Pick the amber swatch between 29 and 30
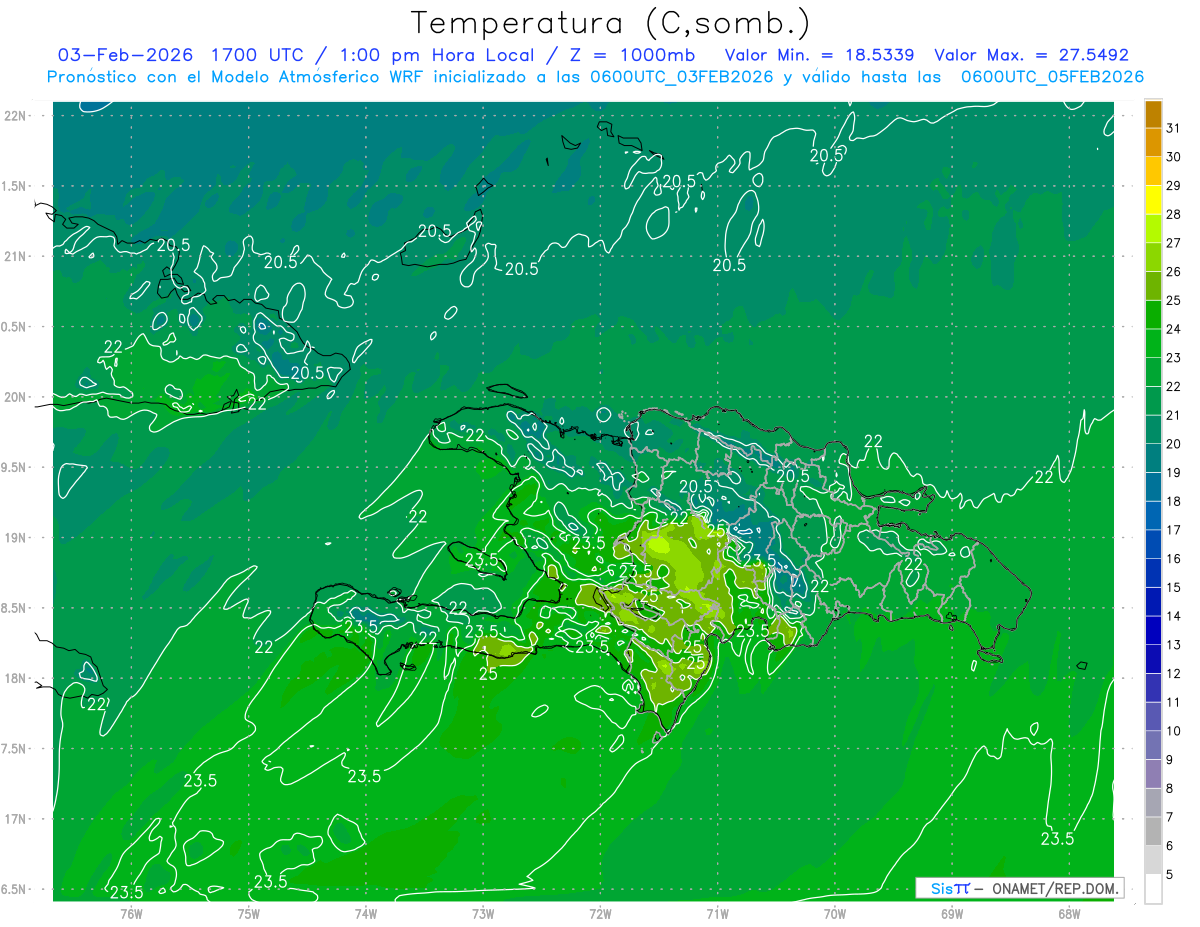This screenshot has width=1200, height=927. [x=1153, y=172]
